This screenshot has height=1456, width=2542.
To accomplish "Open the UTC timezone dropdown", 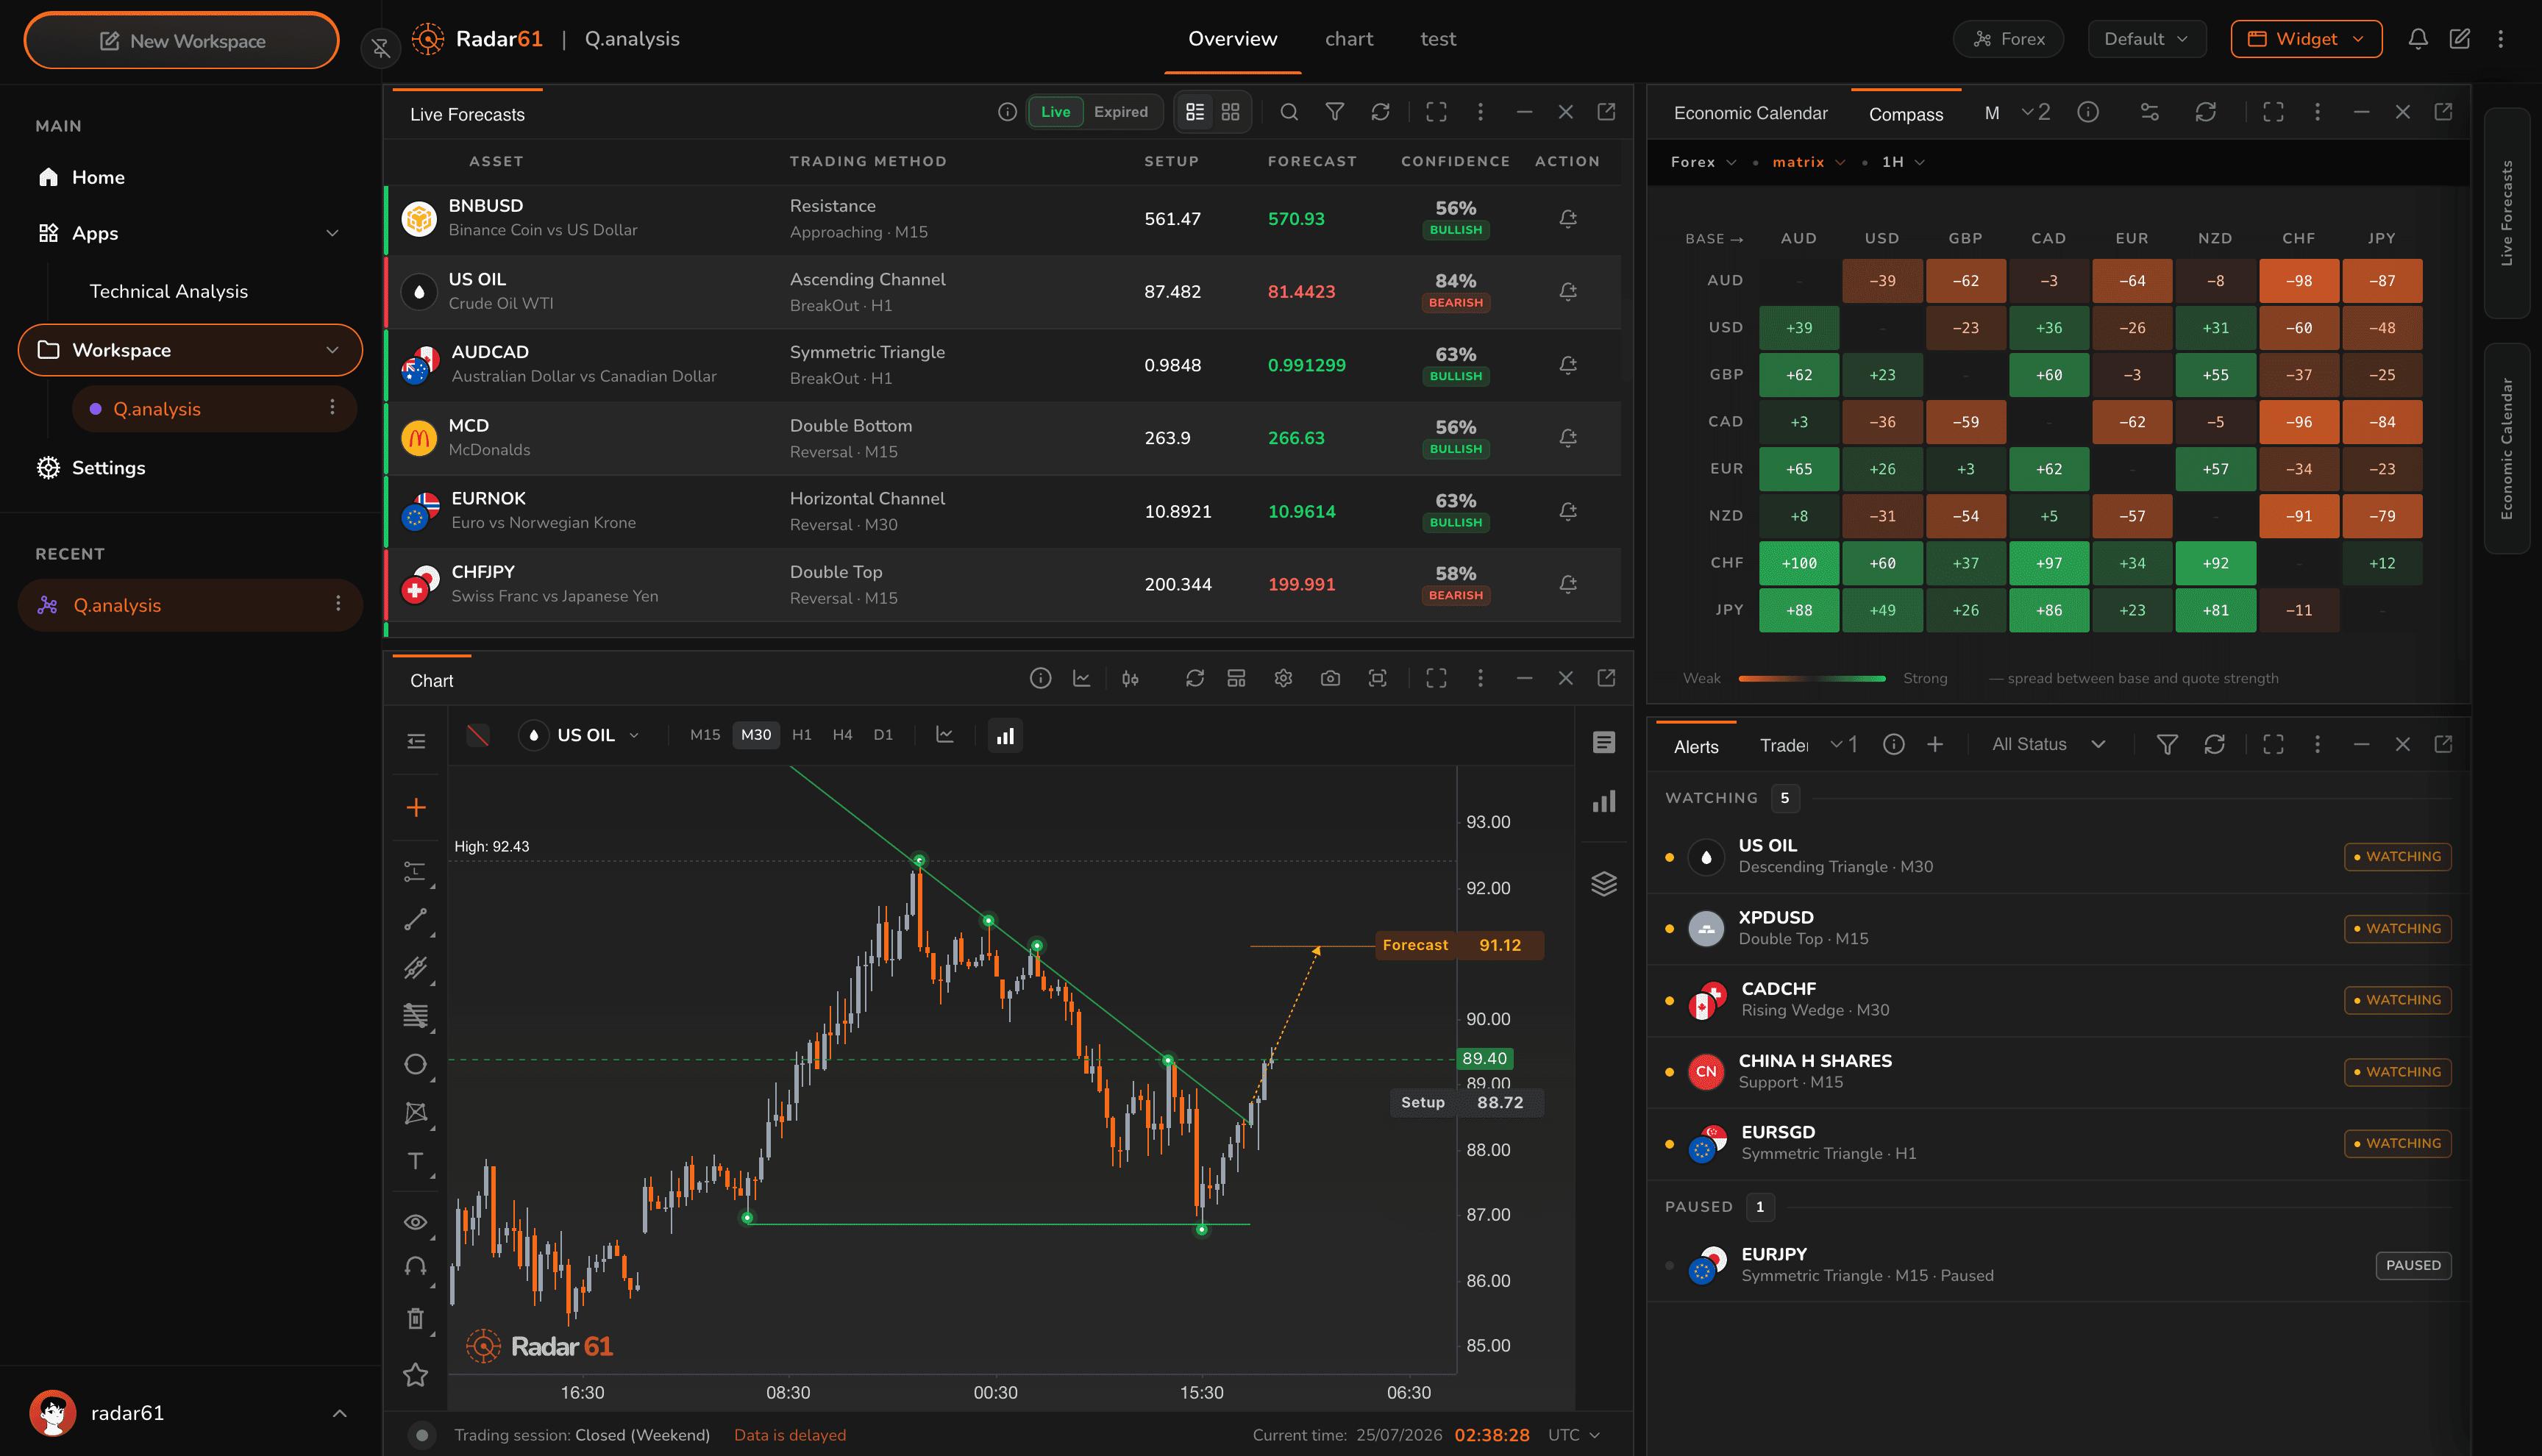I will [1574, 1435].
